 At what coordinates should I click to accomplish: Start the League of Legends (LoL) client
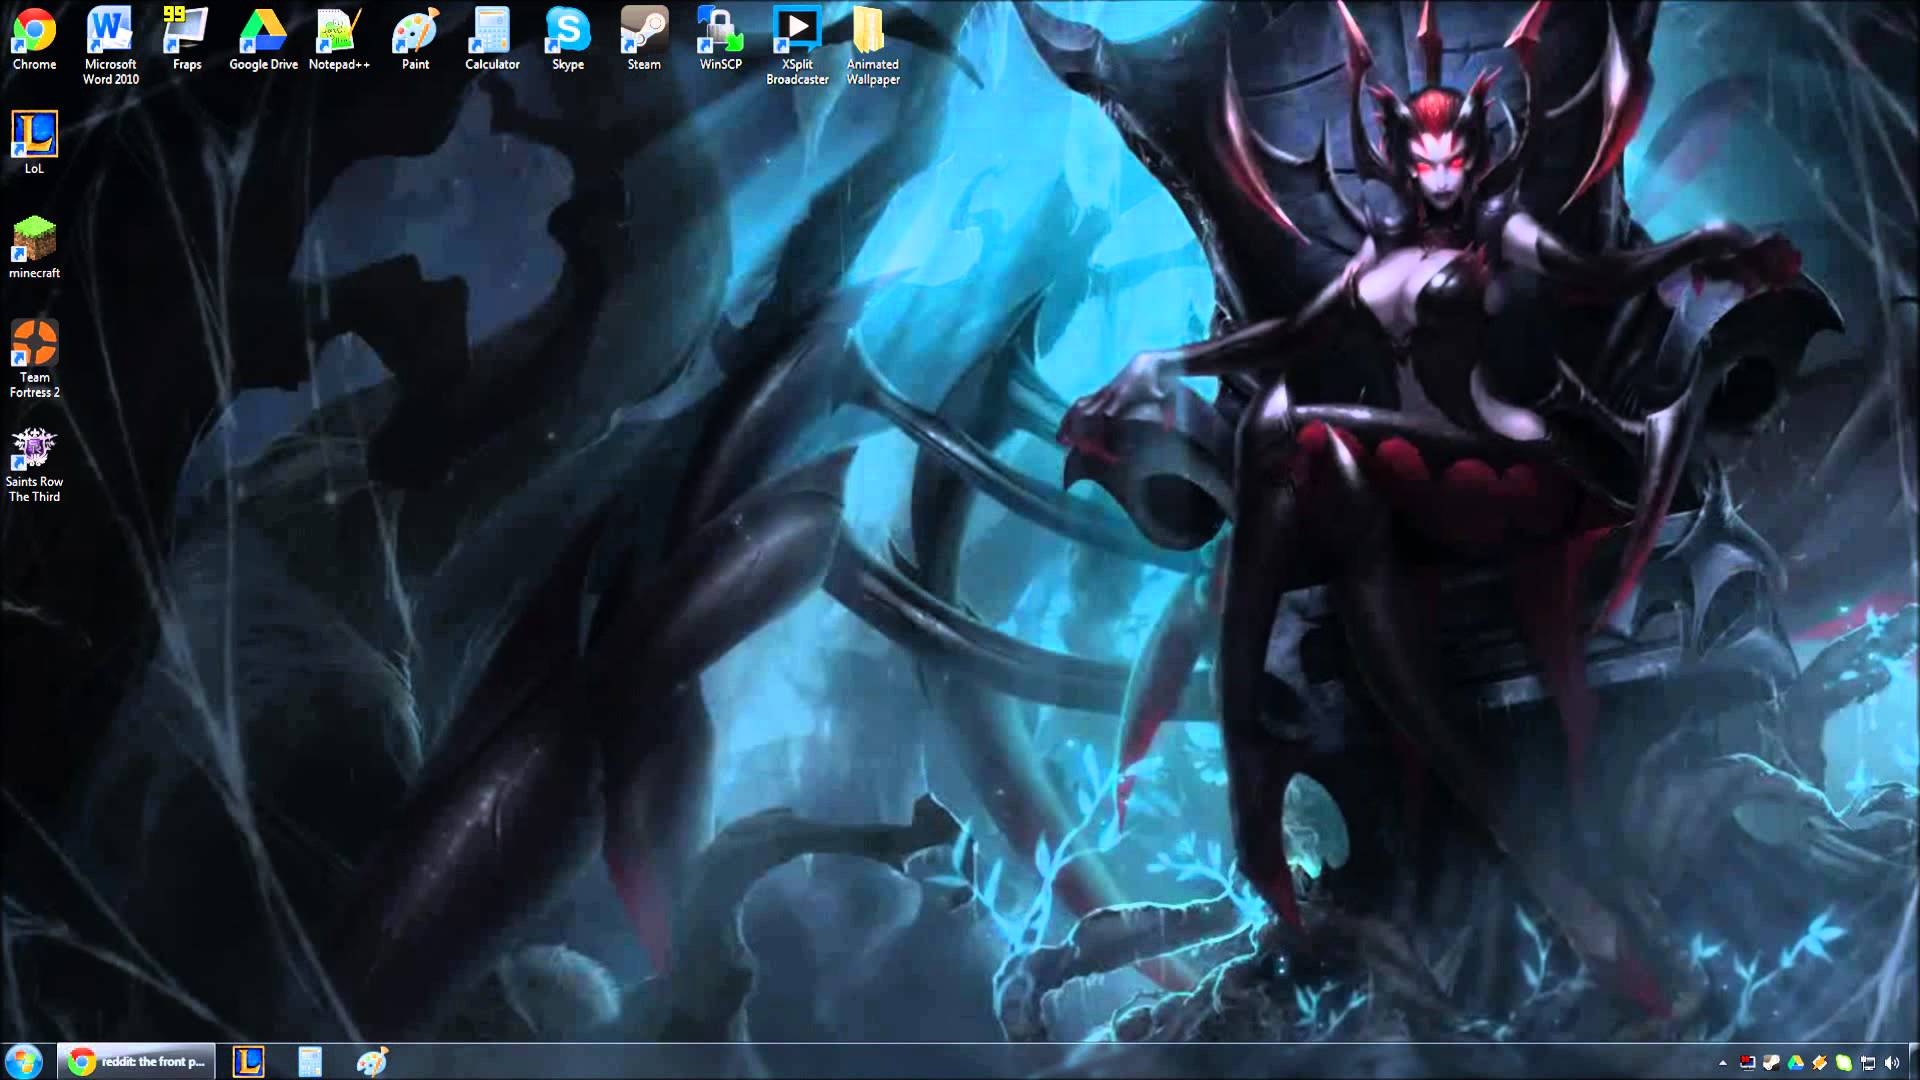pyautogui.click(x=35, y=135)
